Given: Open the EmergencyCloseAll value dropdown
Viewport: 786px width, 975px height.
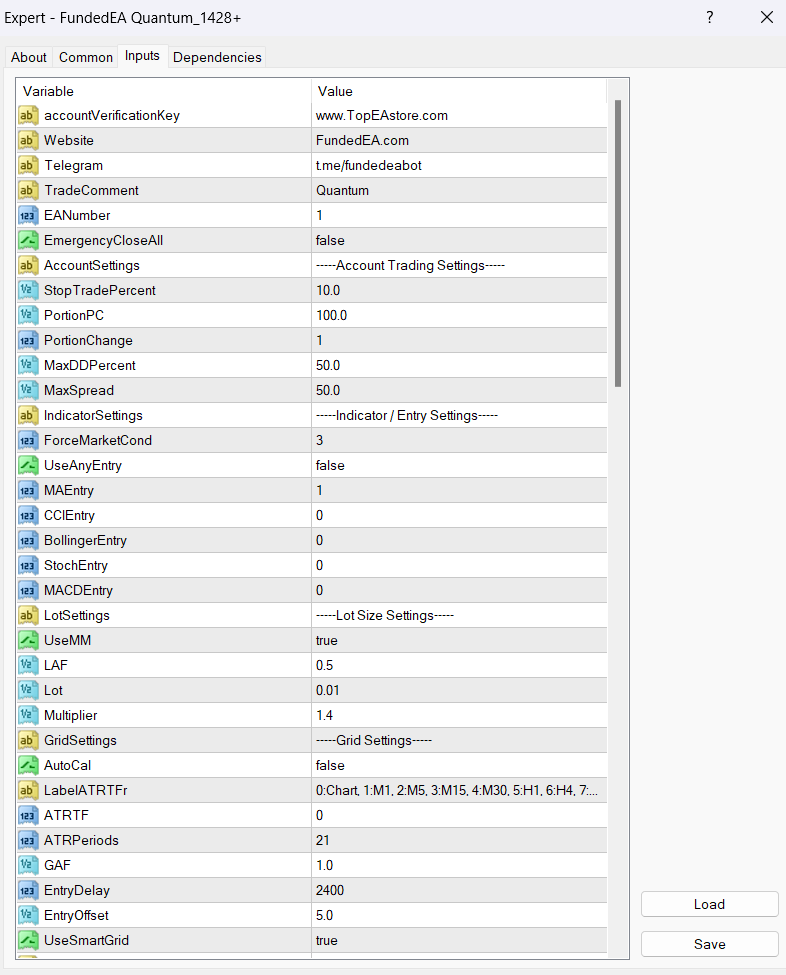Looking at the screenshot, I should (458, 241).
